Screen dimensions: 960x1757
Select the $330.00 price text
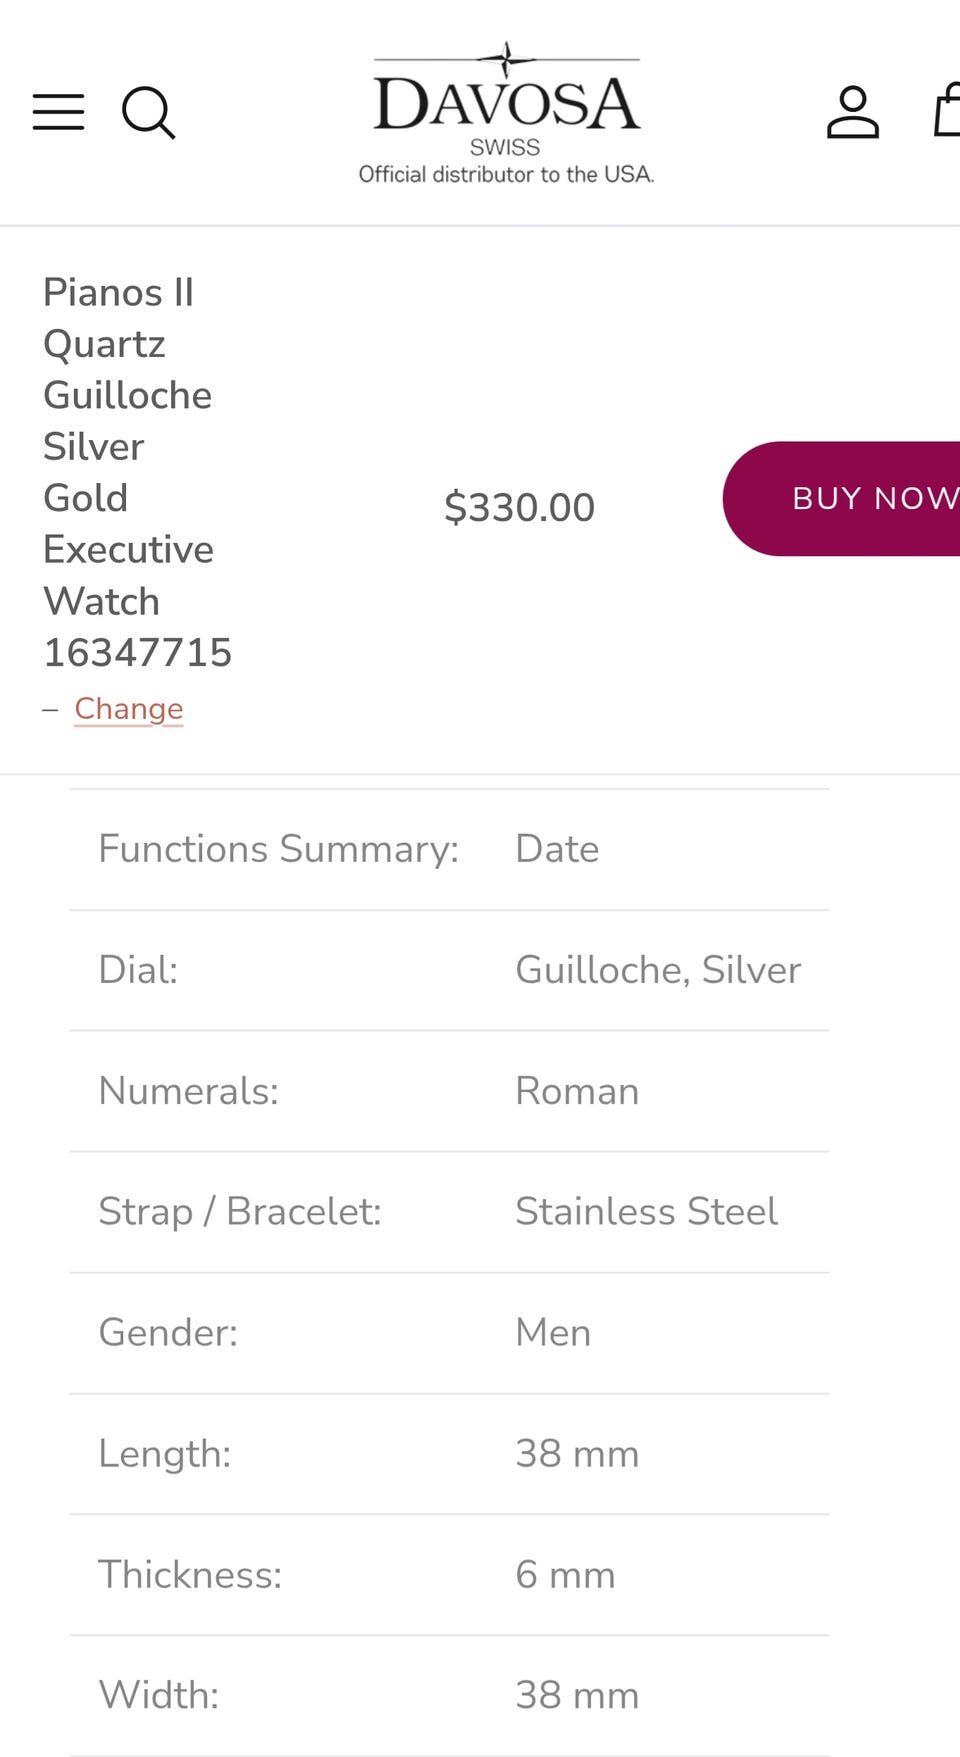click(x=519, y=507)
